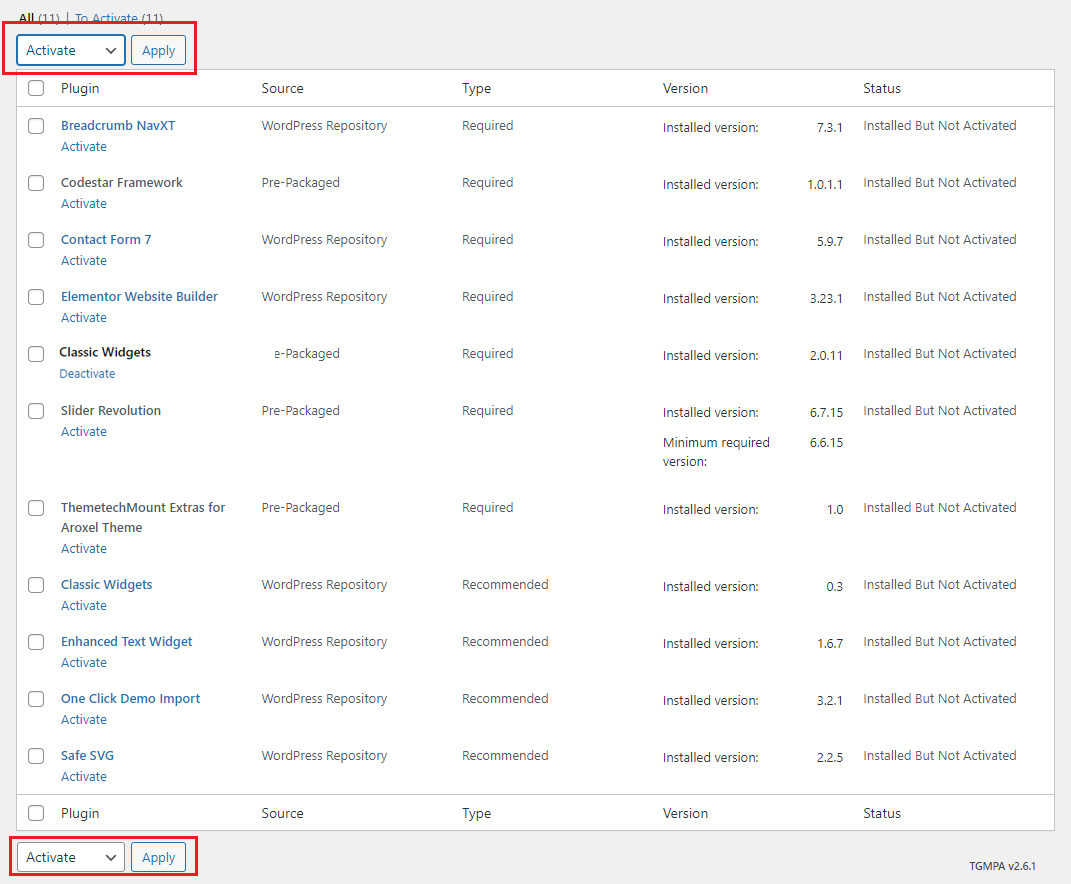Click version number 2.2.5

[x=830, y=758]
